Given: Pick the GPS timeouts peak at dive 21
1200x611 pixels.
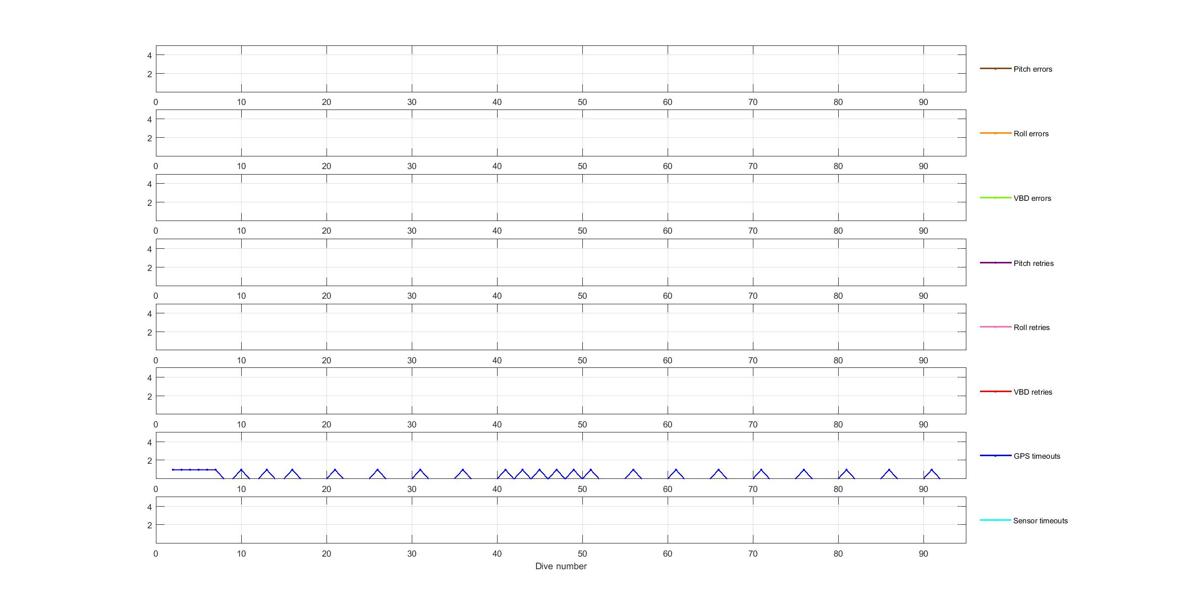Looking at the screenshot, I should (335, 470).
